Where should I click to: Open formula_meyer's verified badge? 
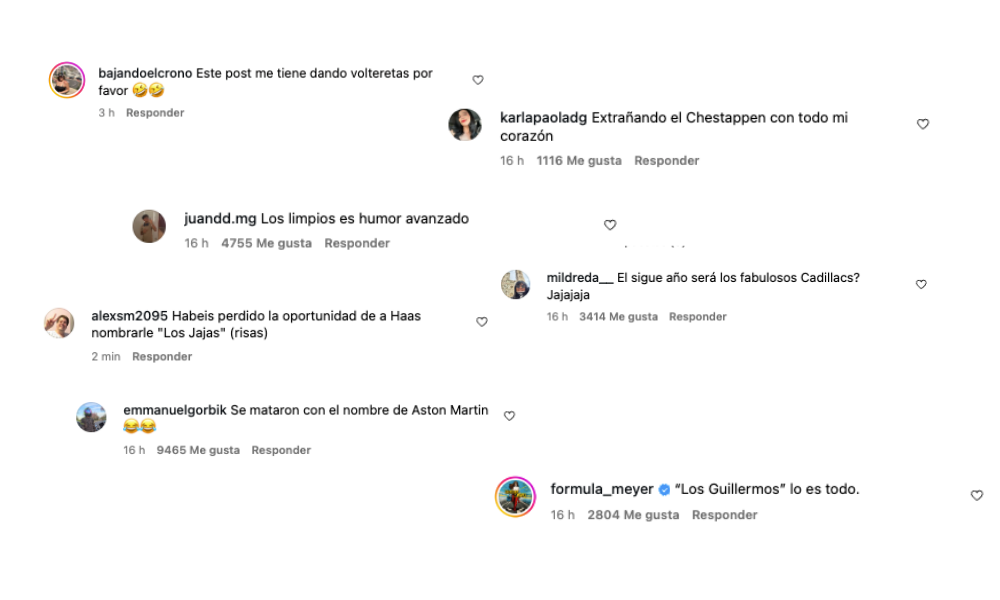point(664,490)
